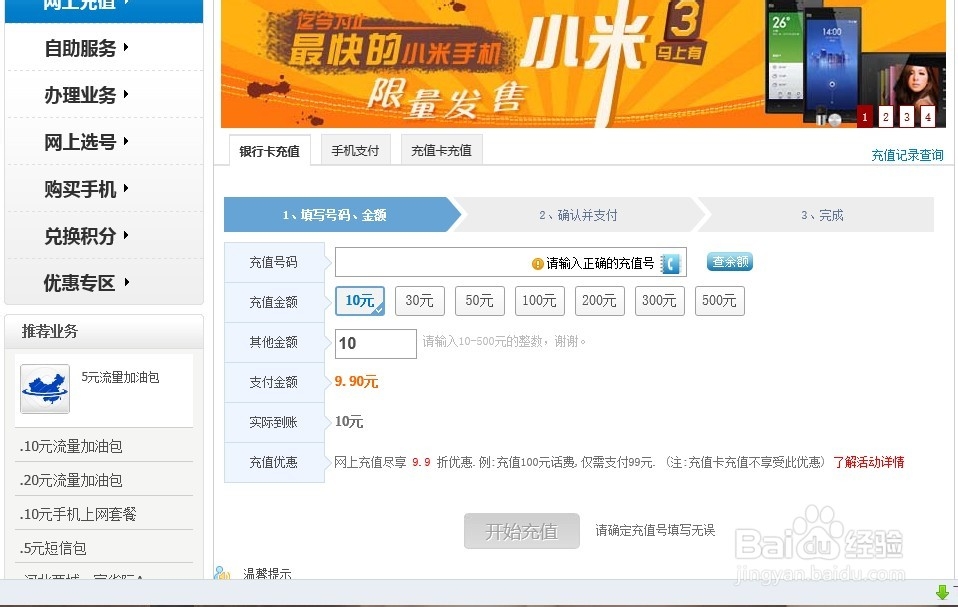958x607 pixels.
Task: Open the .20元流量加油包 link
Action: (x=71, y=481)
